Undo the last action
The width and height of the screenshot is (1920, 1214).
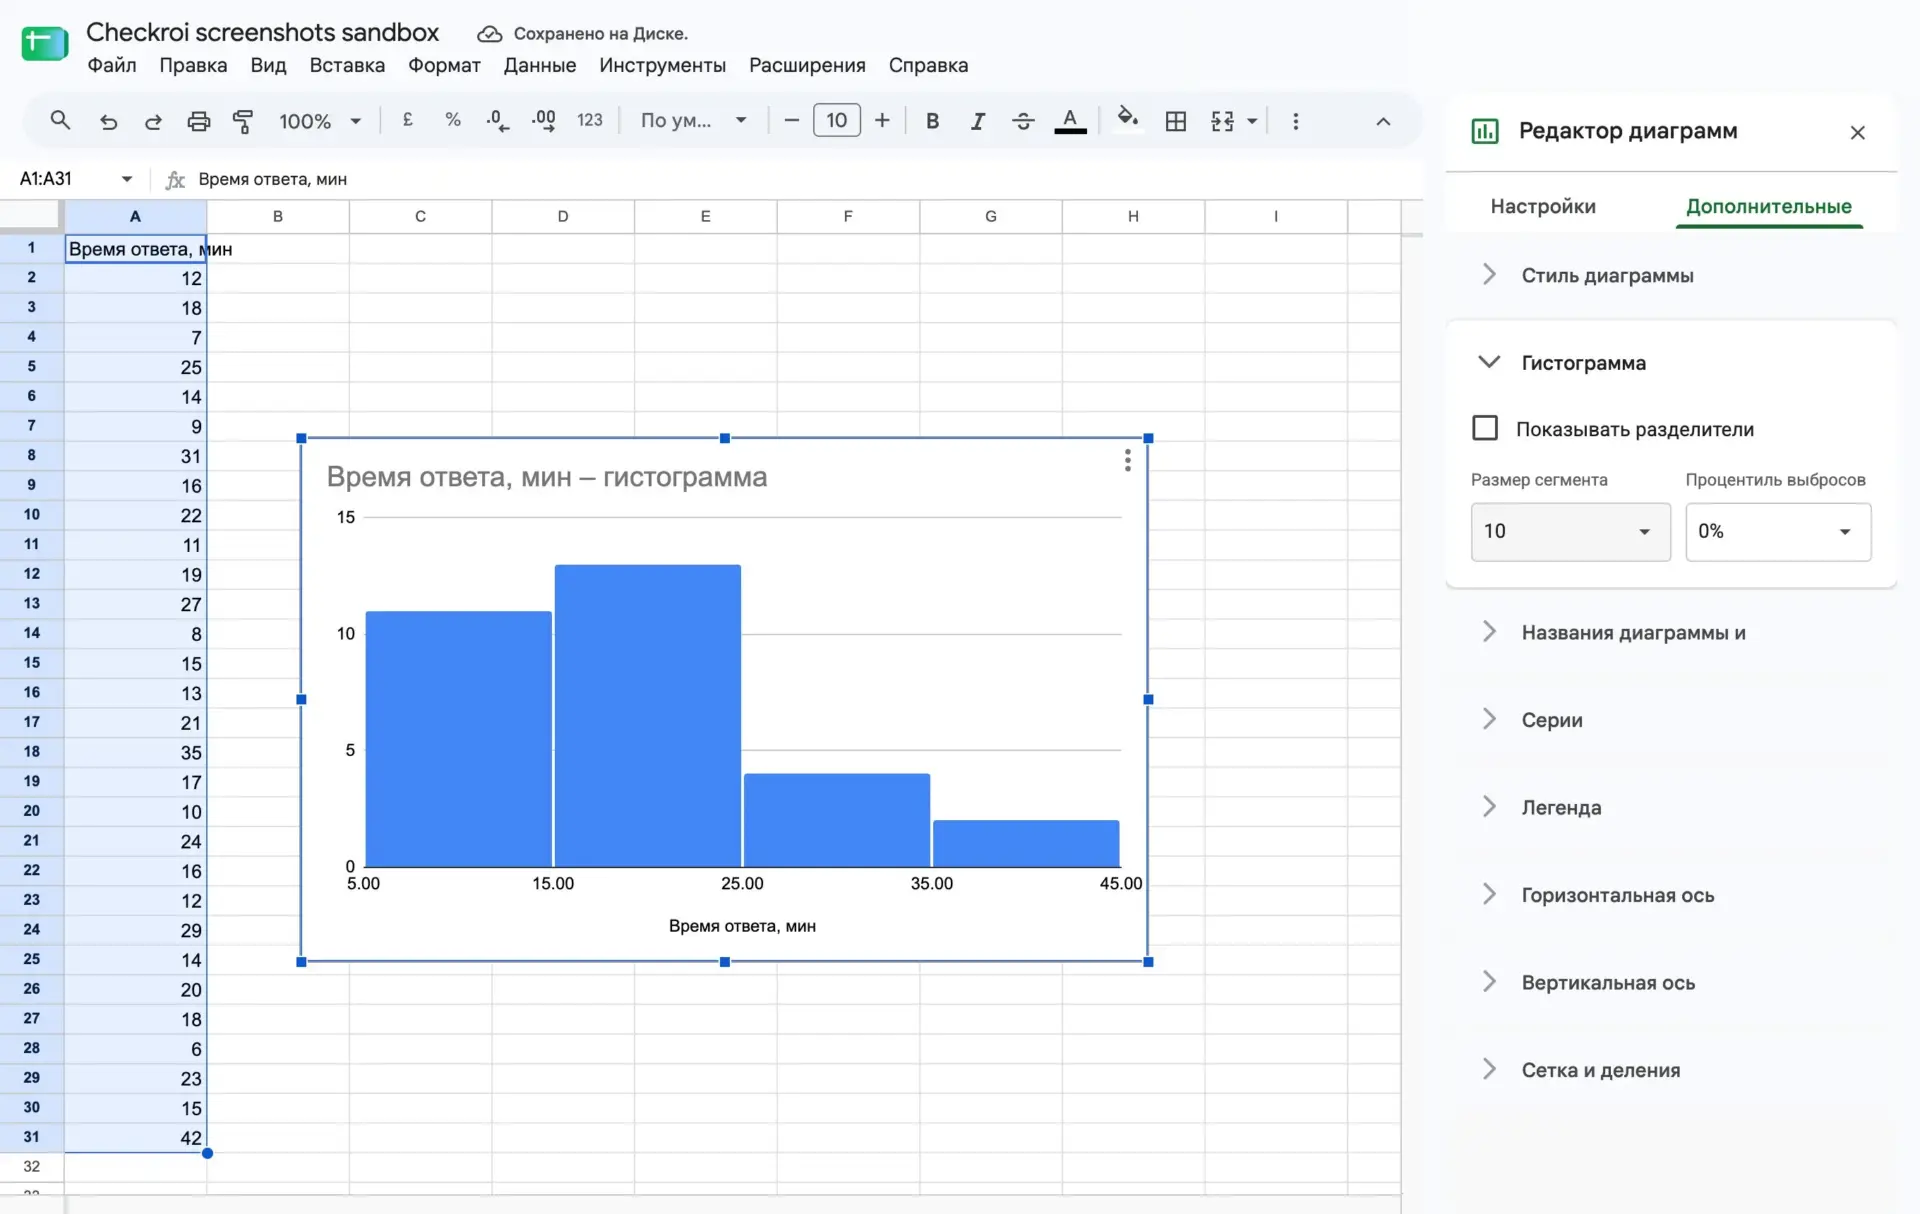pos(108,121)
